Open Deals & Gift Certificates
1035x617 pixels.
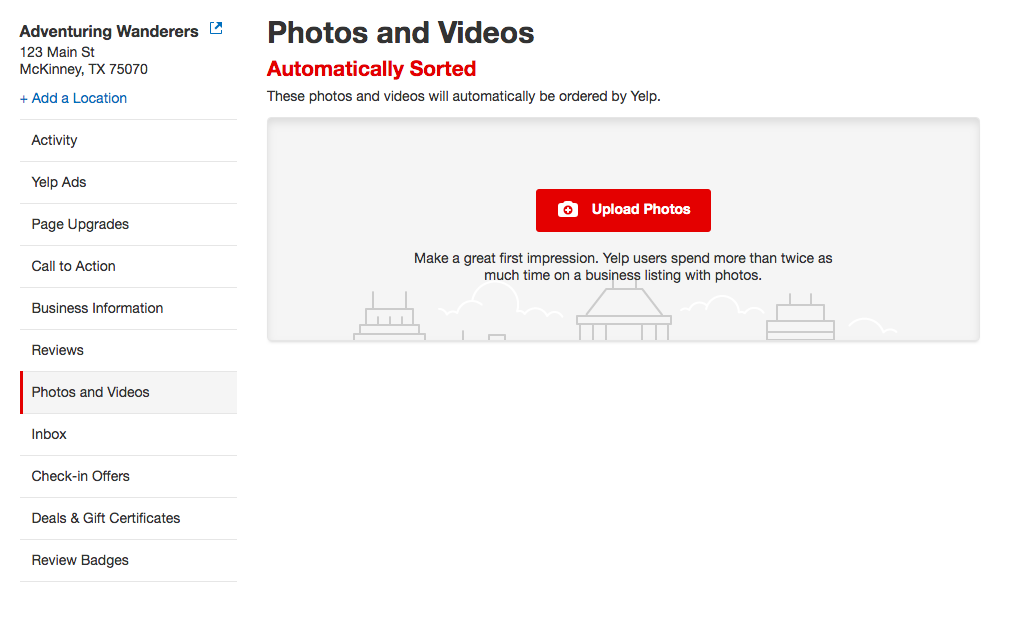(106, 518)
